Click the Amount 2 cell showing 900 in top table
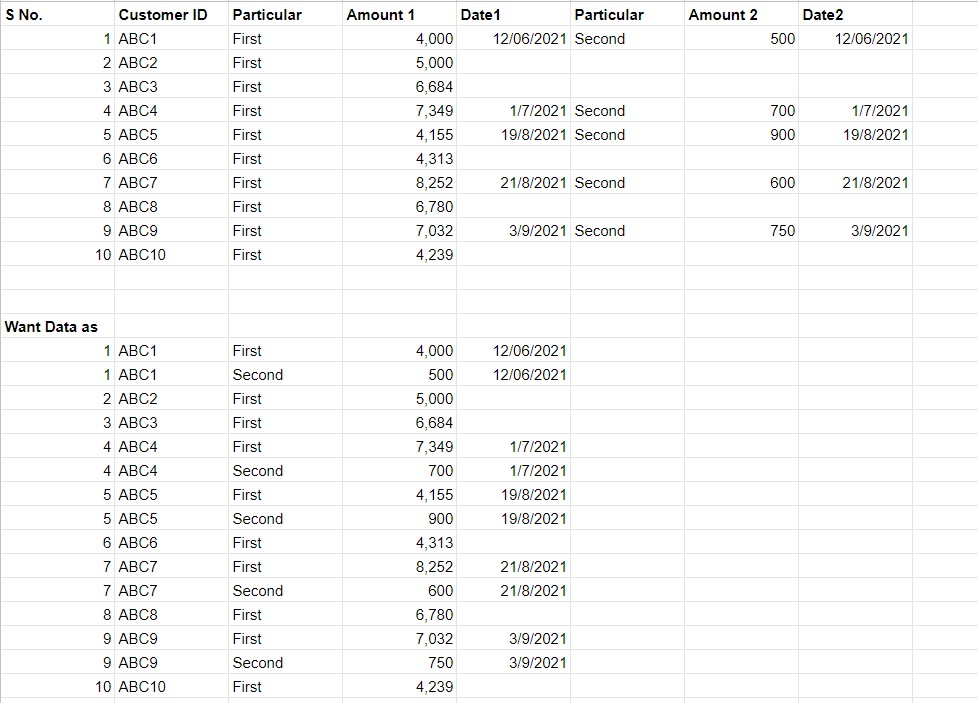 741,135
